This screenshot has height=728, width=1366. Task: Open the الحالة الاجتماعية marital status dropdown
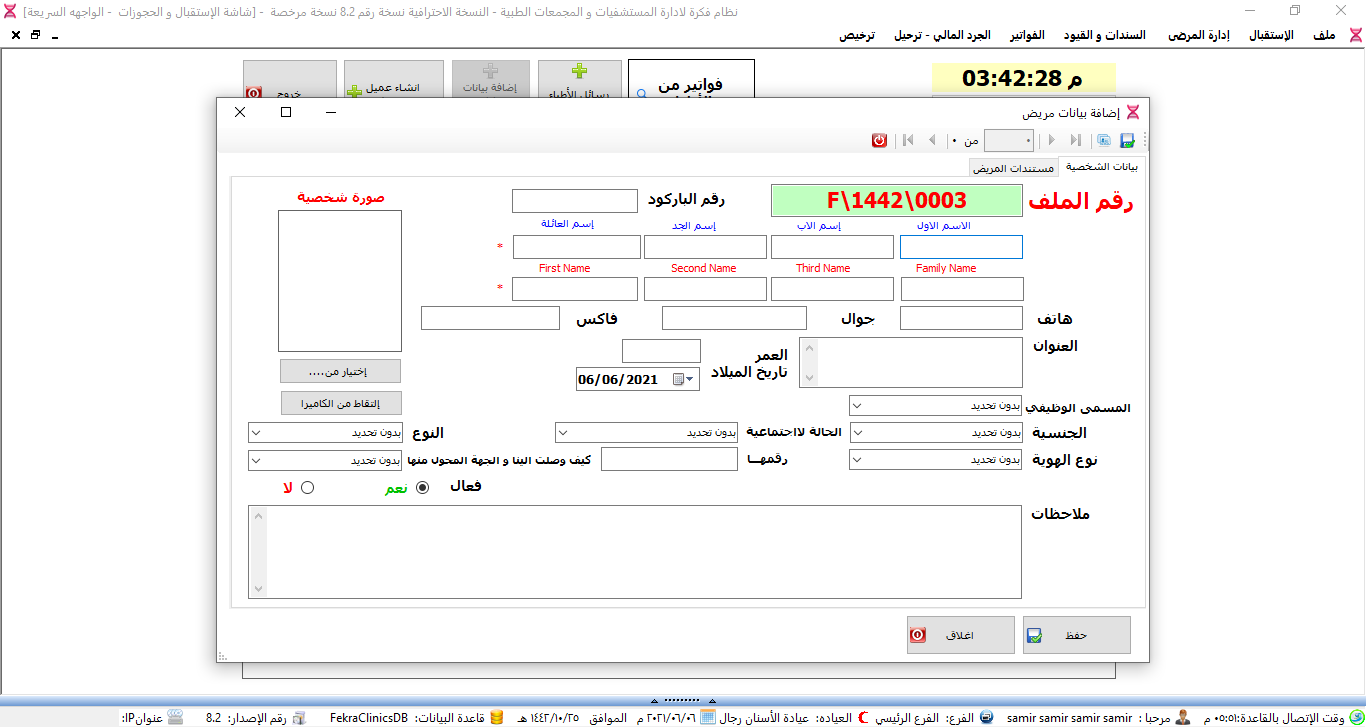pos(647,433)
